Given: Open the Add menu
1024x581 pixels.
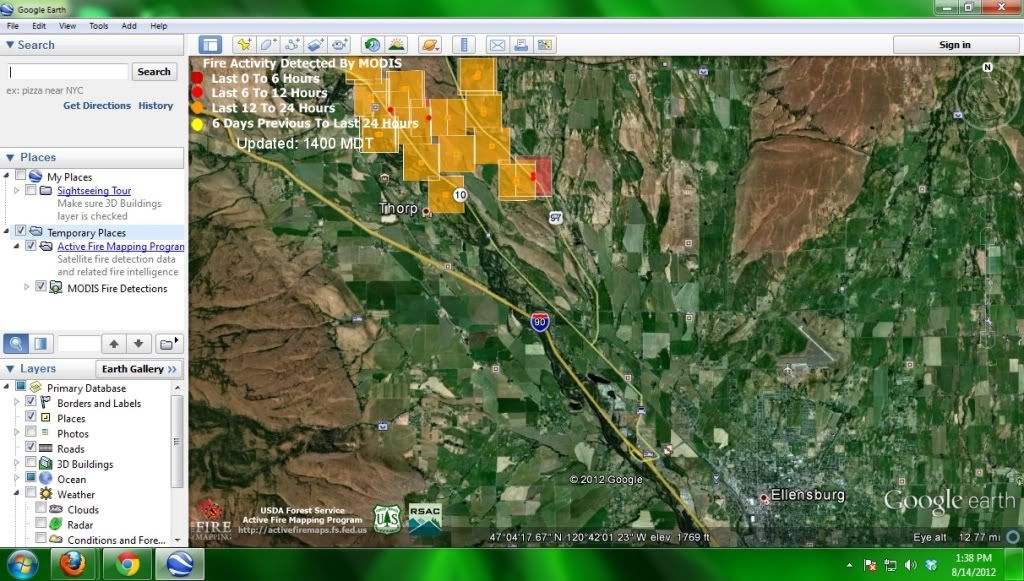Looking at the screenshot, I should click(129, 26).
